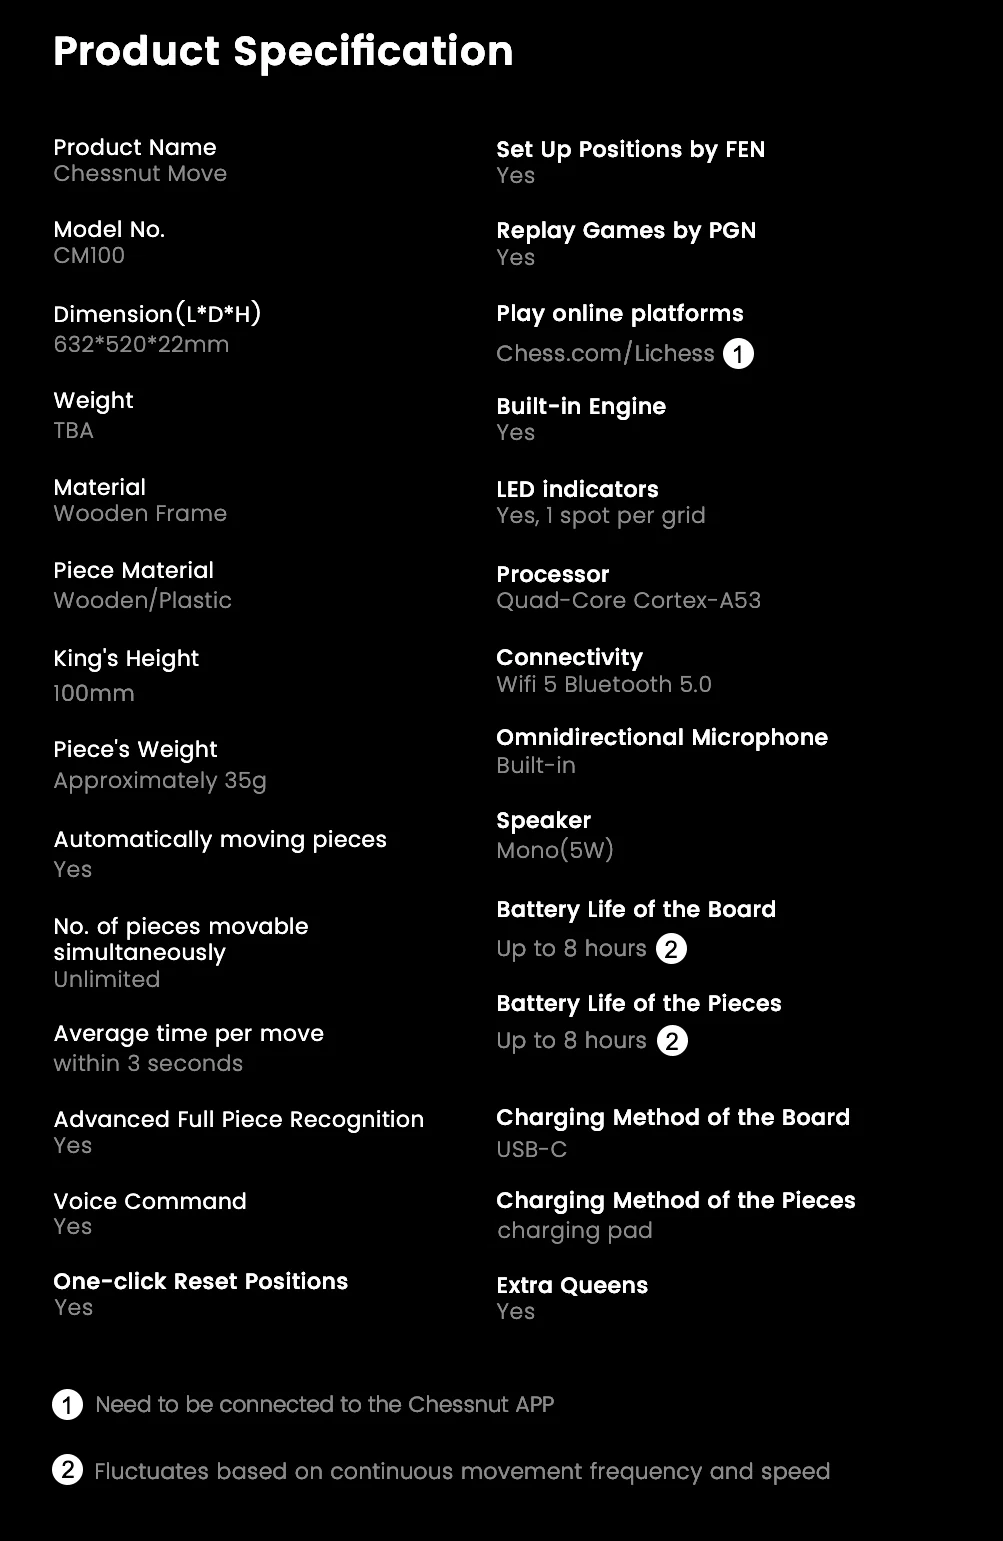Click the Fluctuates based on movement footnote text
The width and height of the screenshot is (1003, 1541).
pos(462,1472)
